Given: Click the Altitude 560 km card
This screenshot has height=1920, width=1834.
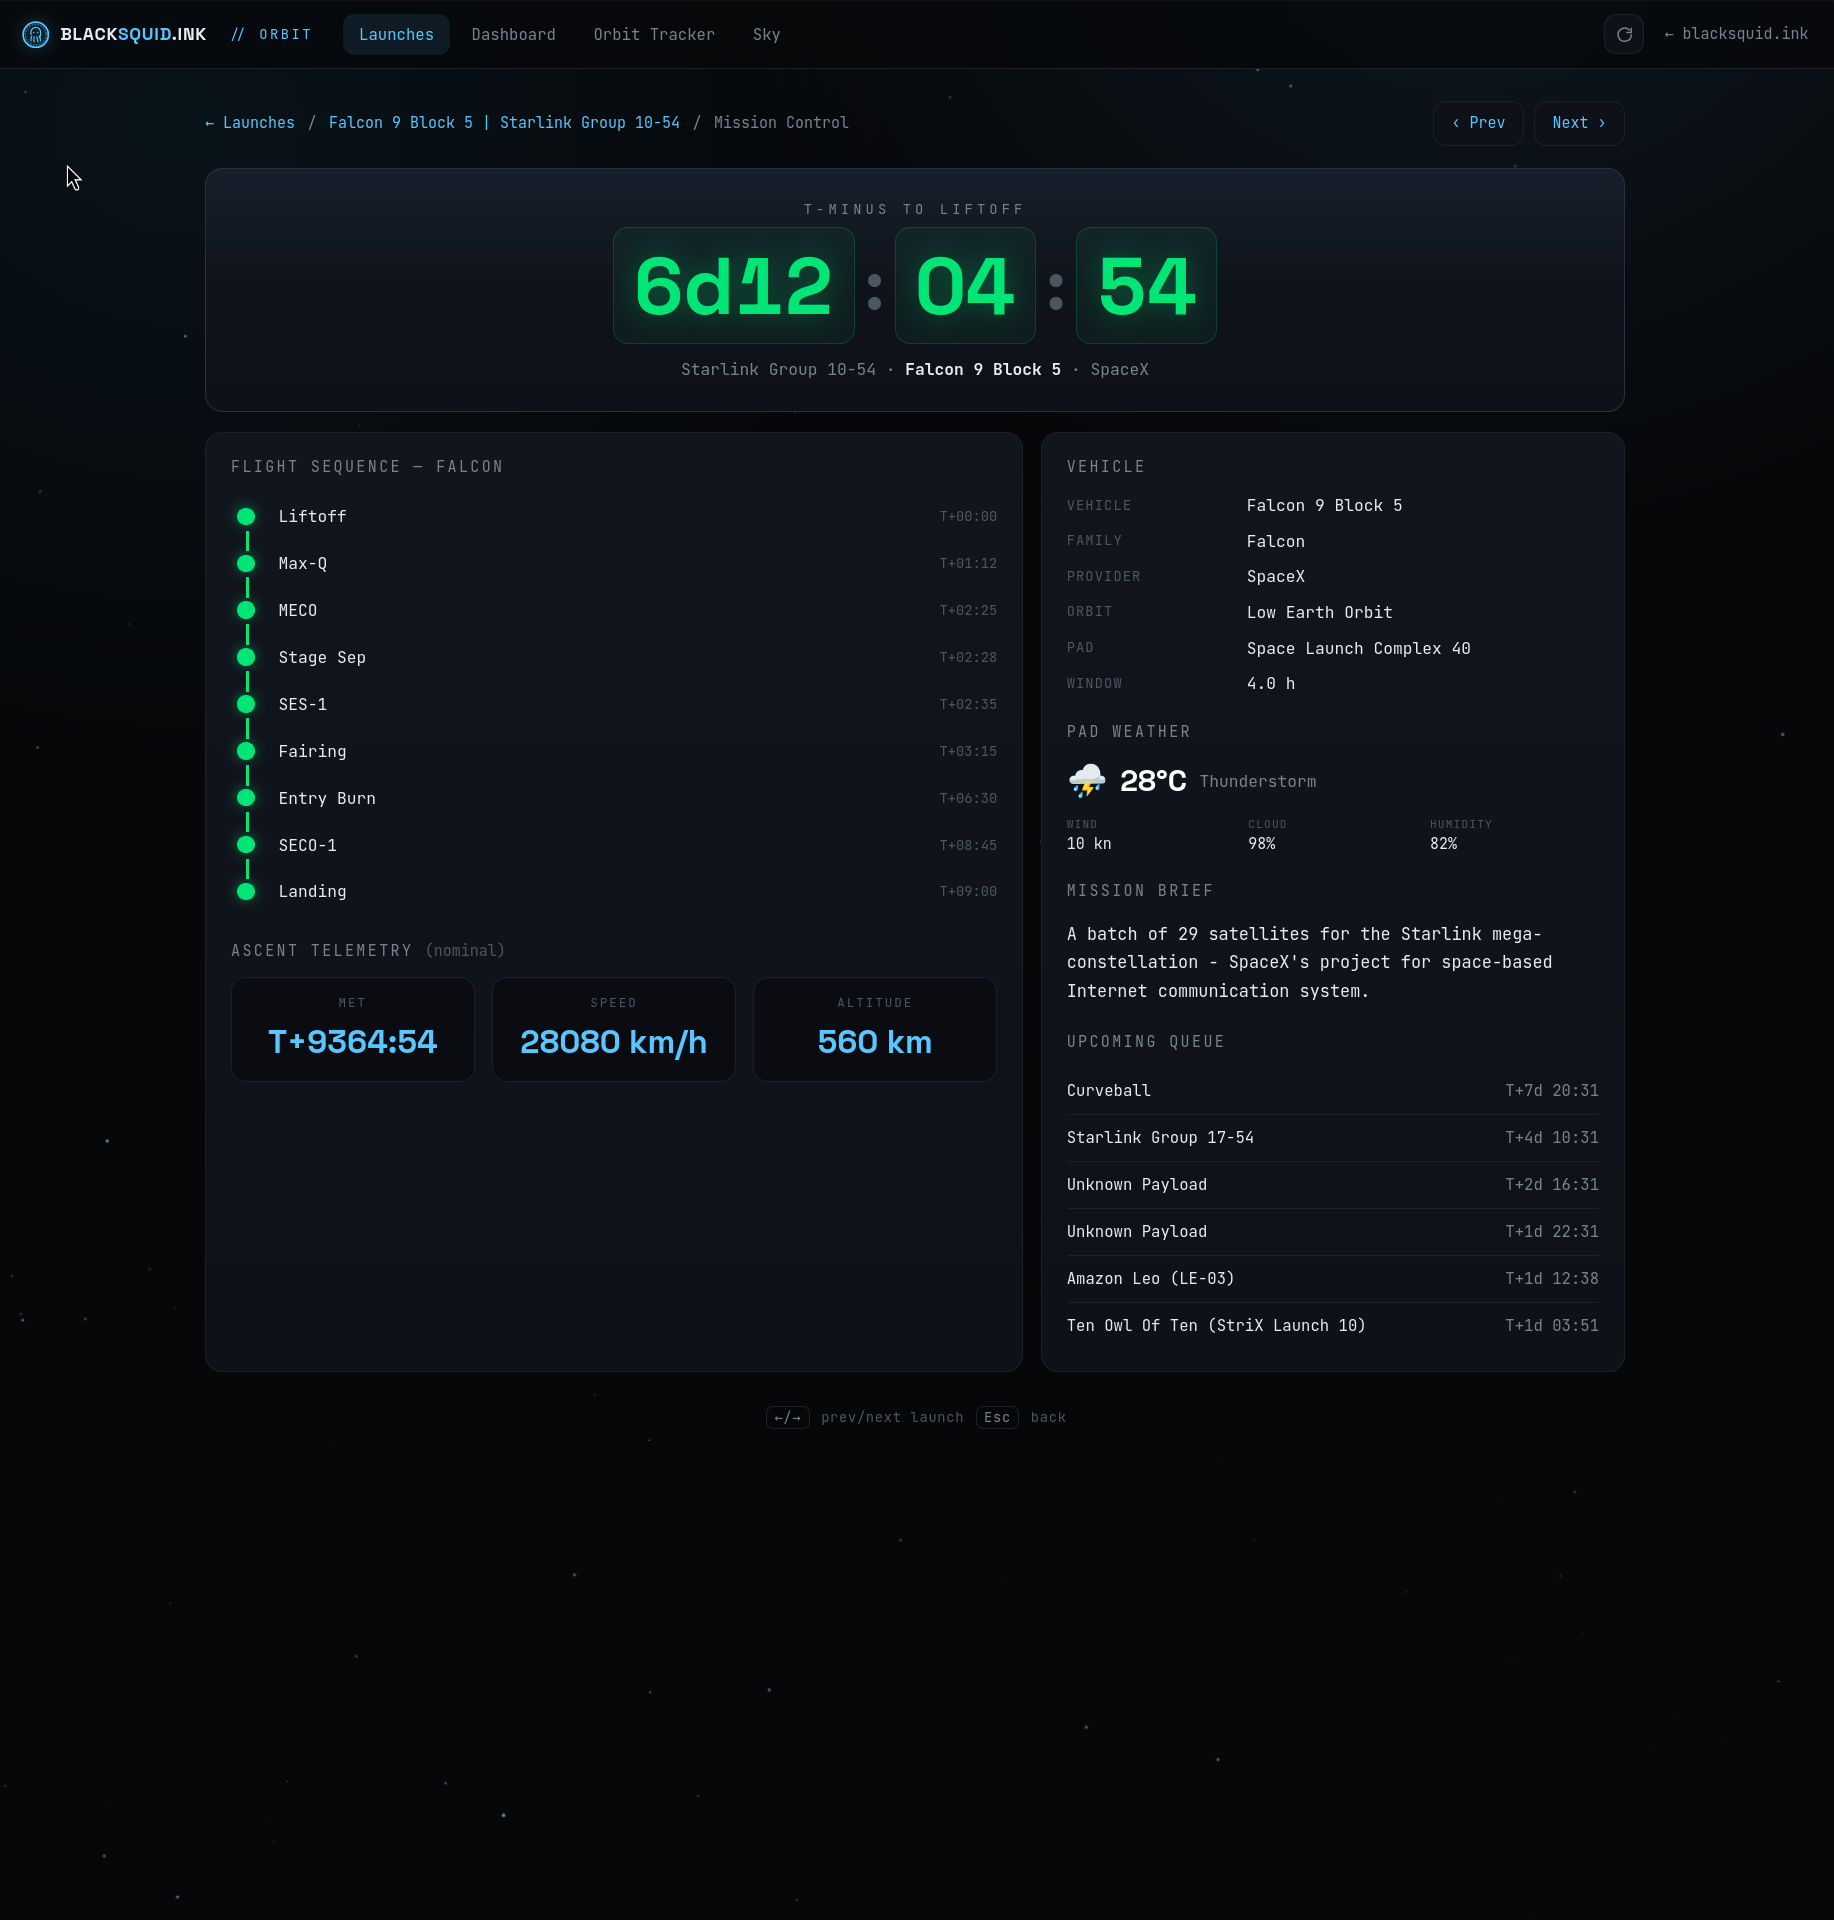Looking at the screenshot, I should [x=875, y=1030].
